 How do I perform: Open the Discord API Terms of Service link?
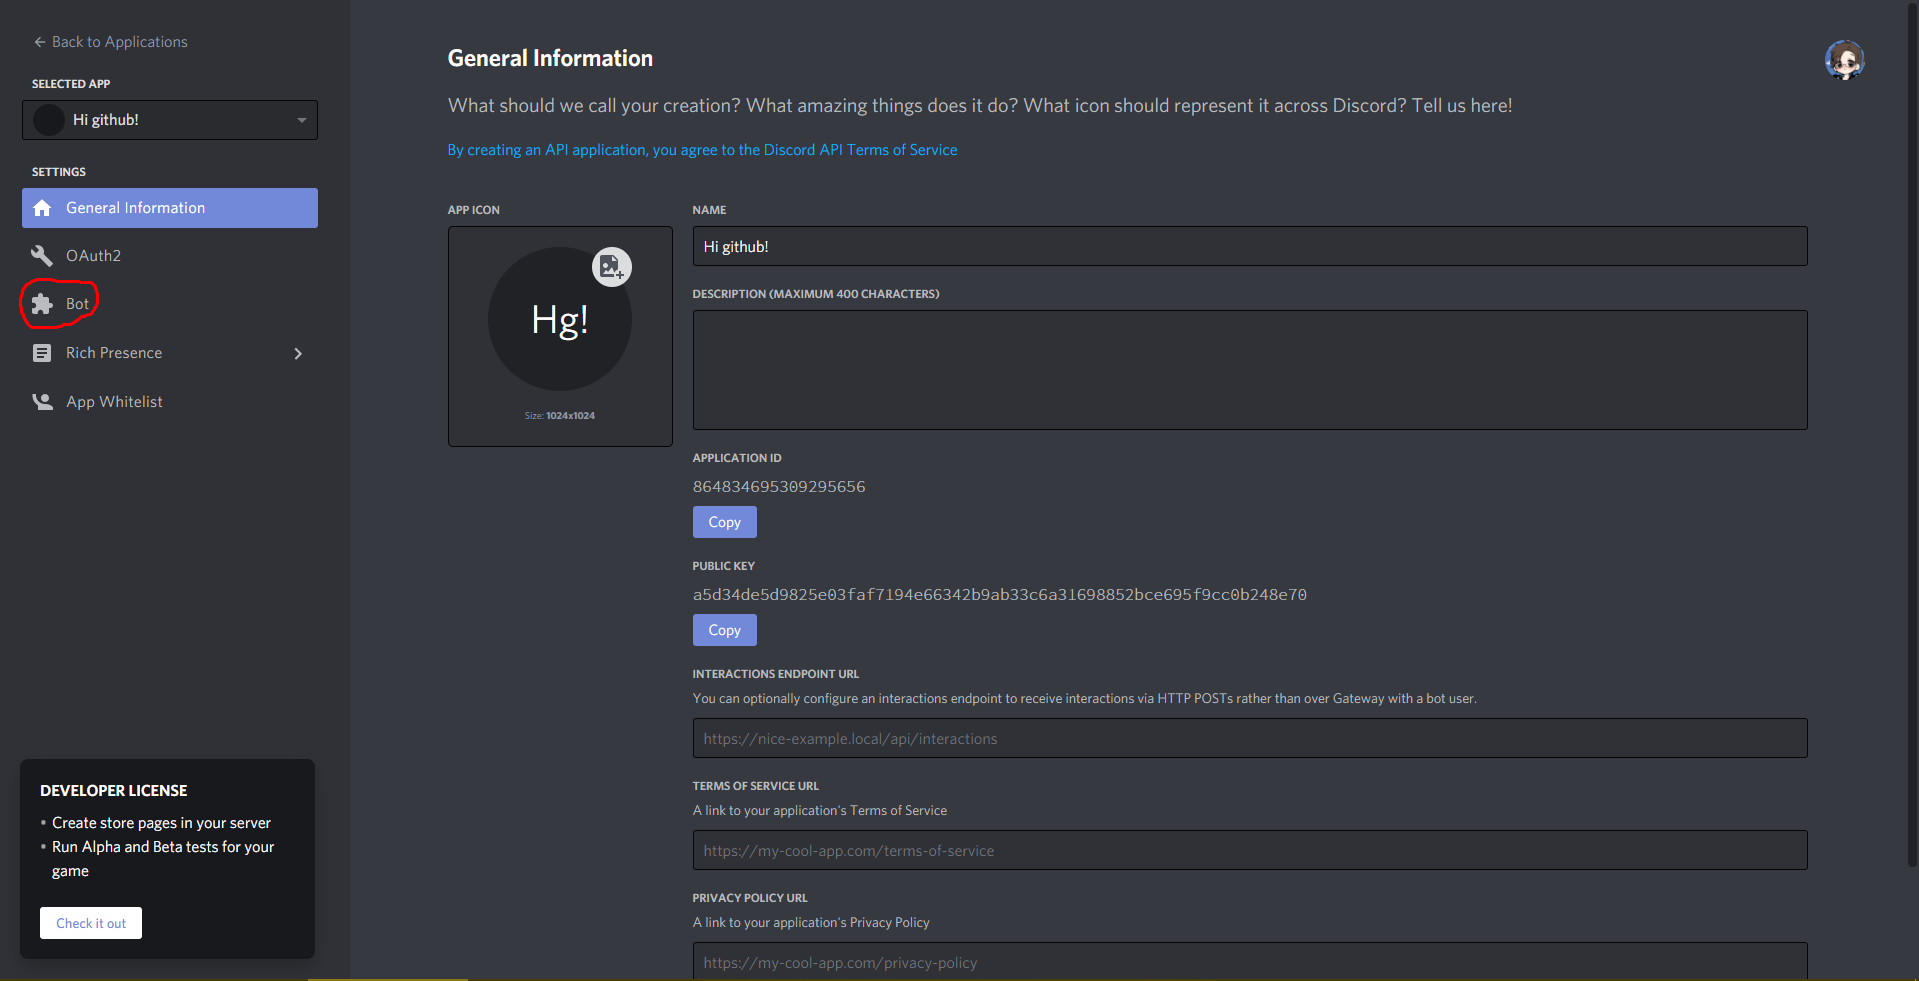coord(702,150)
